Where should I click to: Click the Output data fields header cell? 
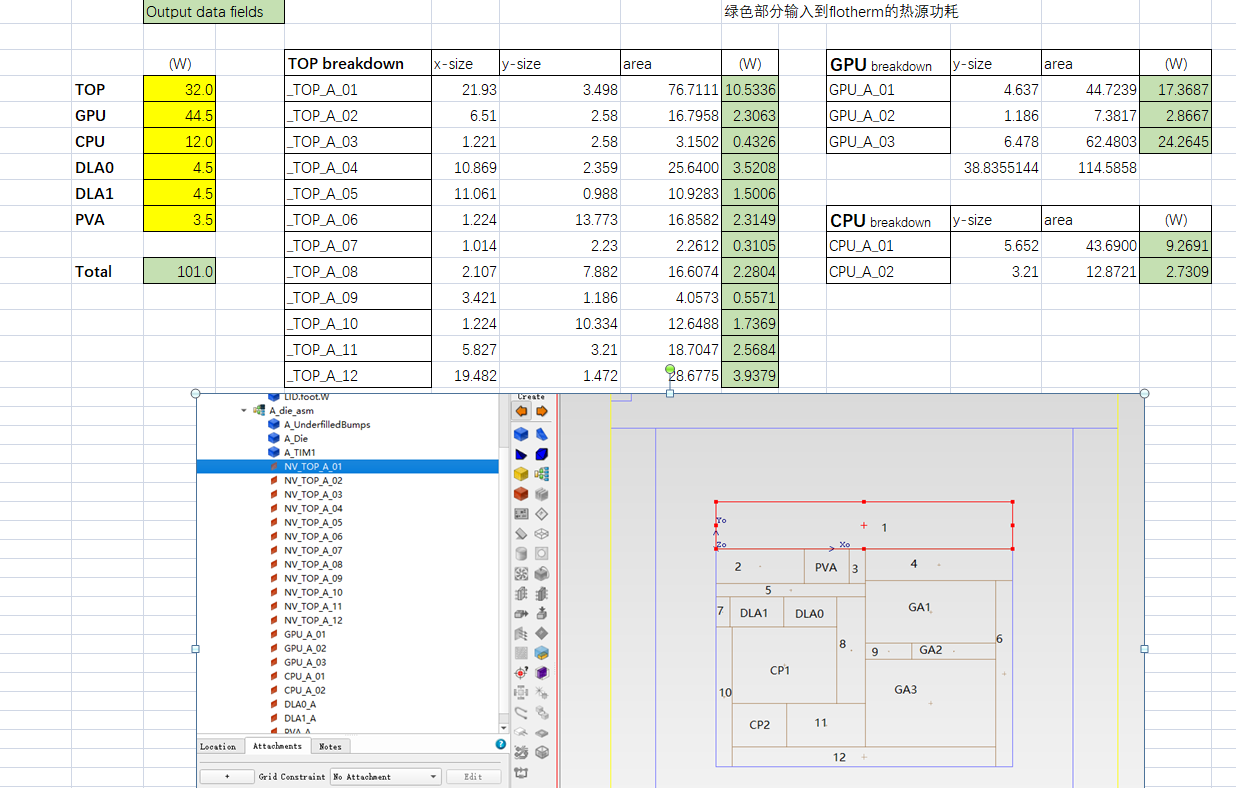pyautogui.click(x=214, y=12)
